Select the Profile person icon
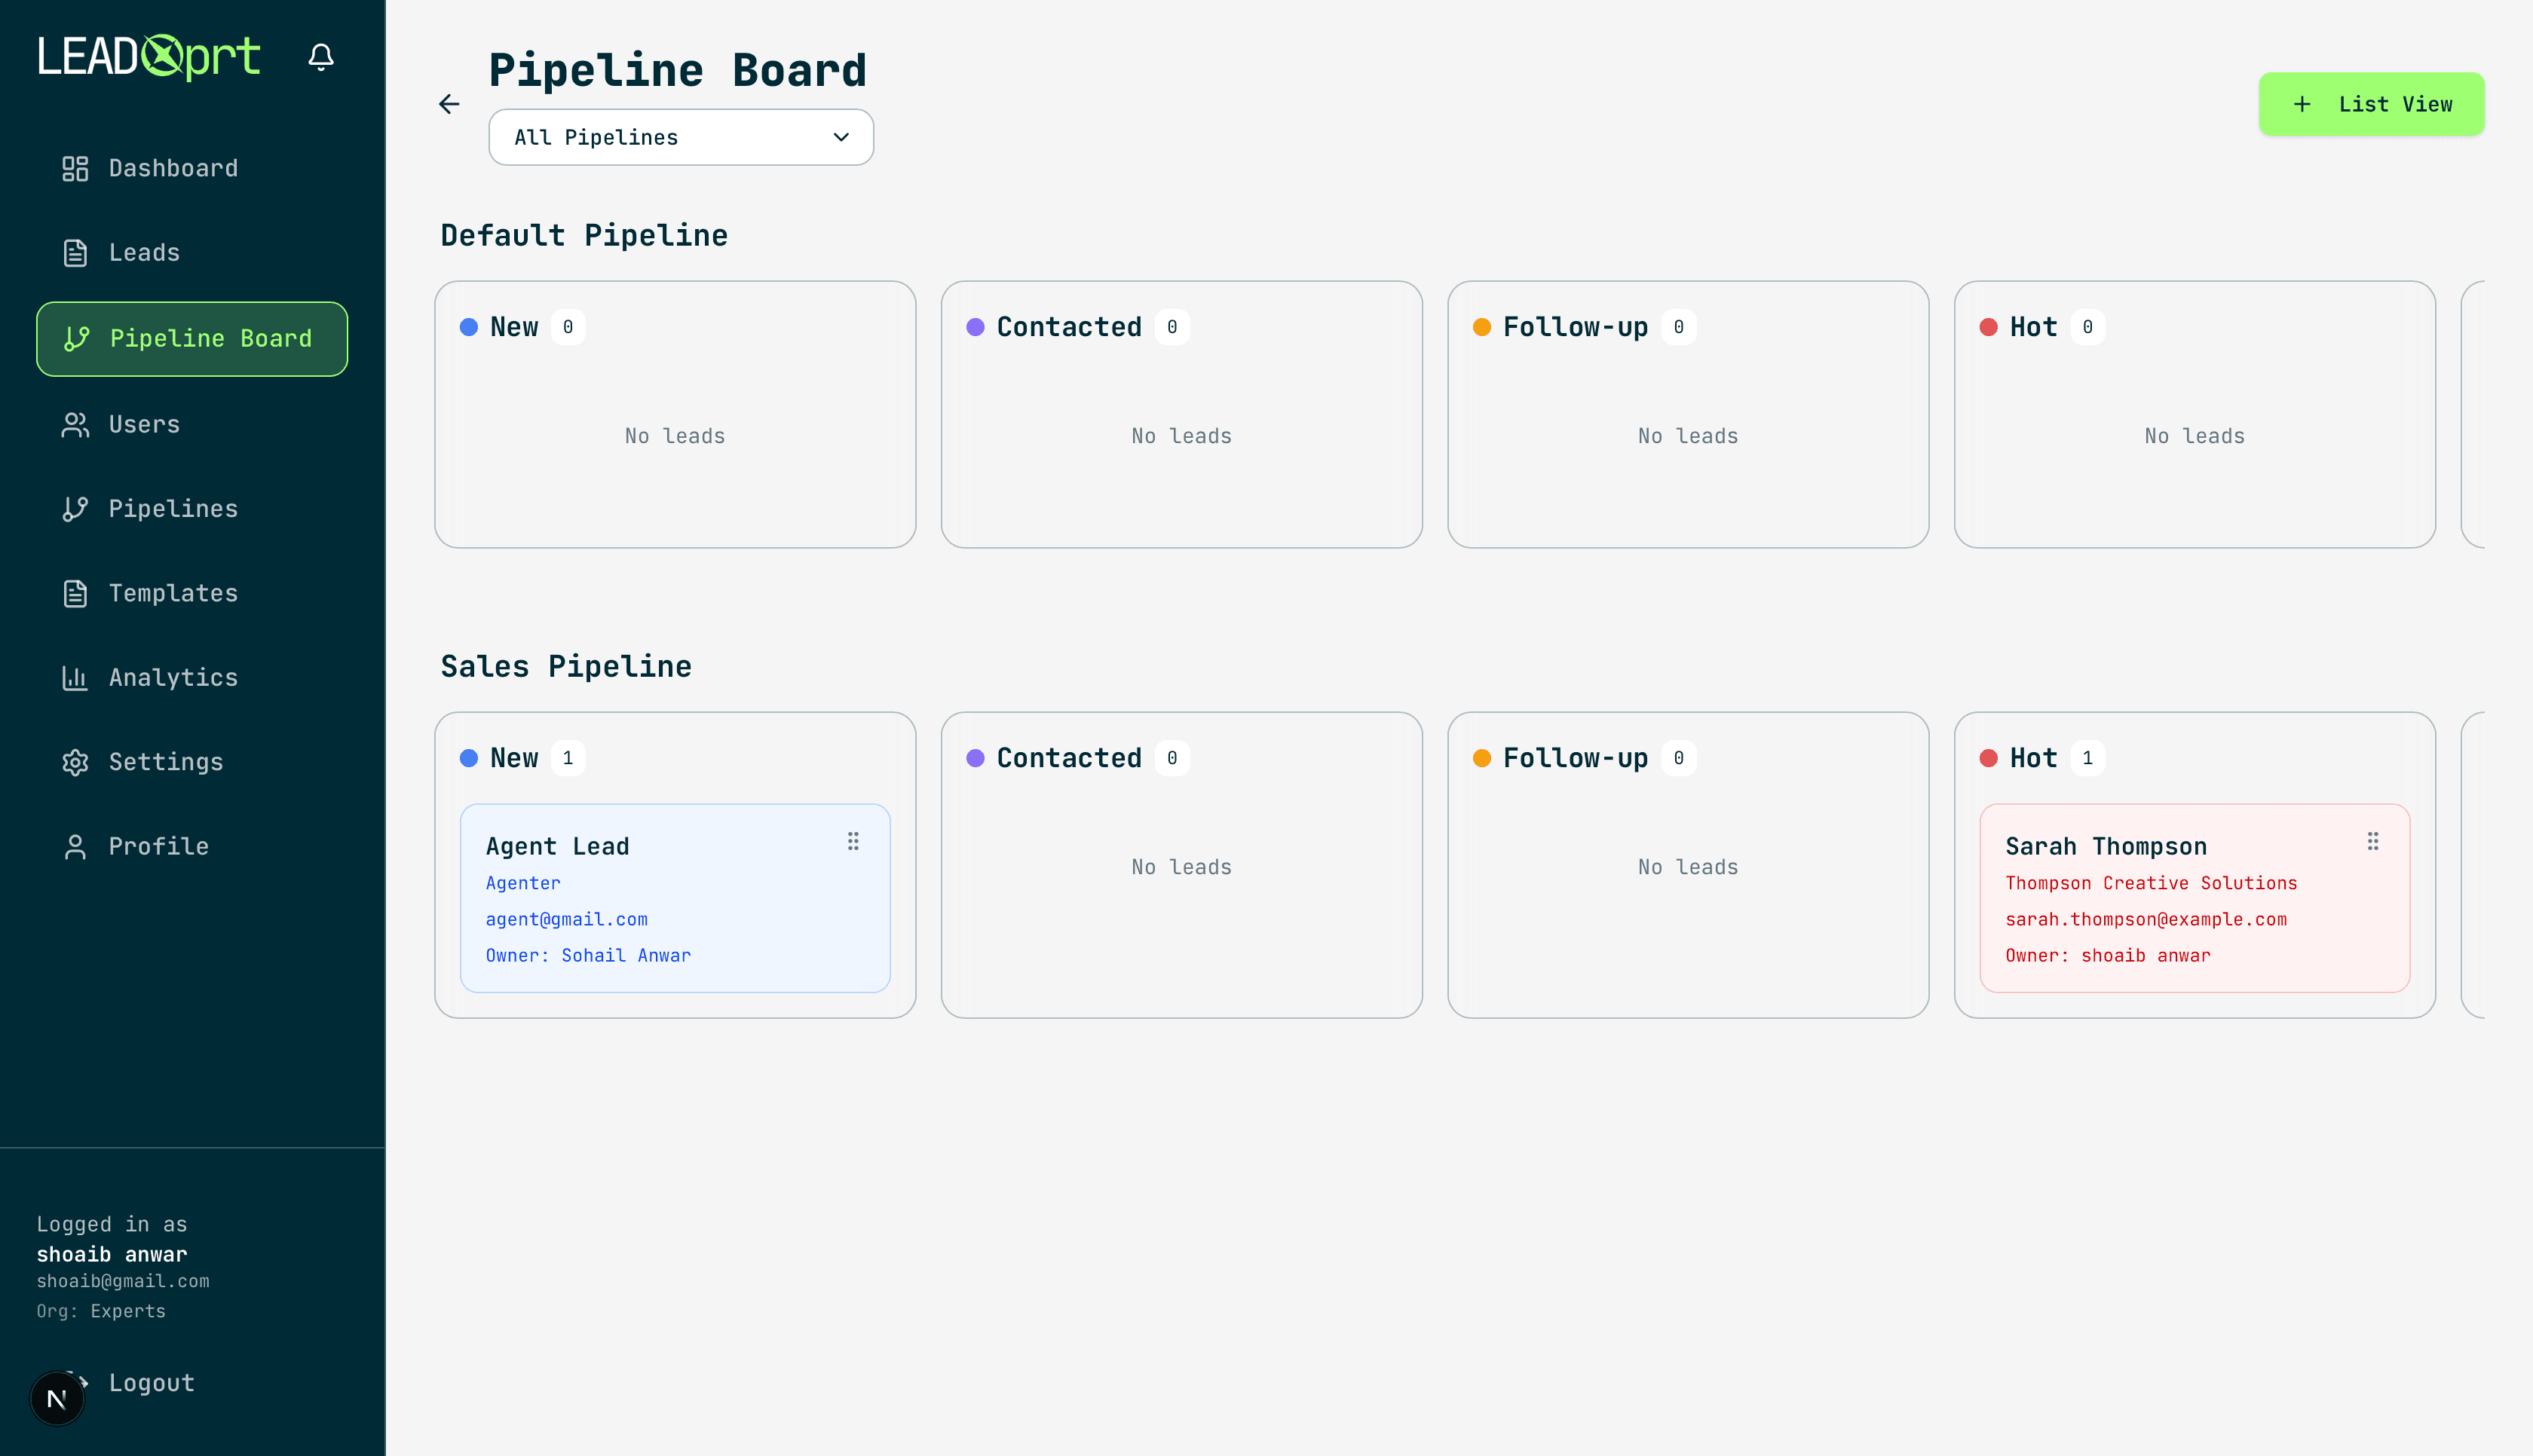Image resolution: width=2533 pixels, height=1456 pixels. click(75, 845)
